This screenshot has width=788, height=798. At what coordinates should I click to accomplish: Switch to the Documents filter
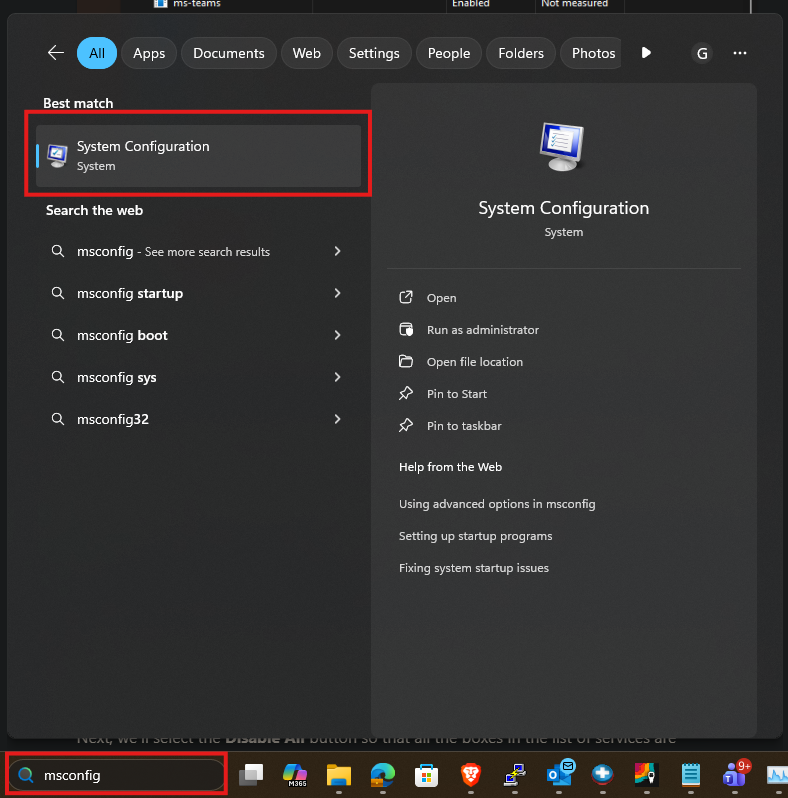pos(229,53)
